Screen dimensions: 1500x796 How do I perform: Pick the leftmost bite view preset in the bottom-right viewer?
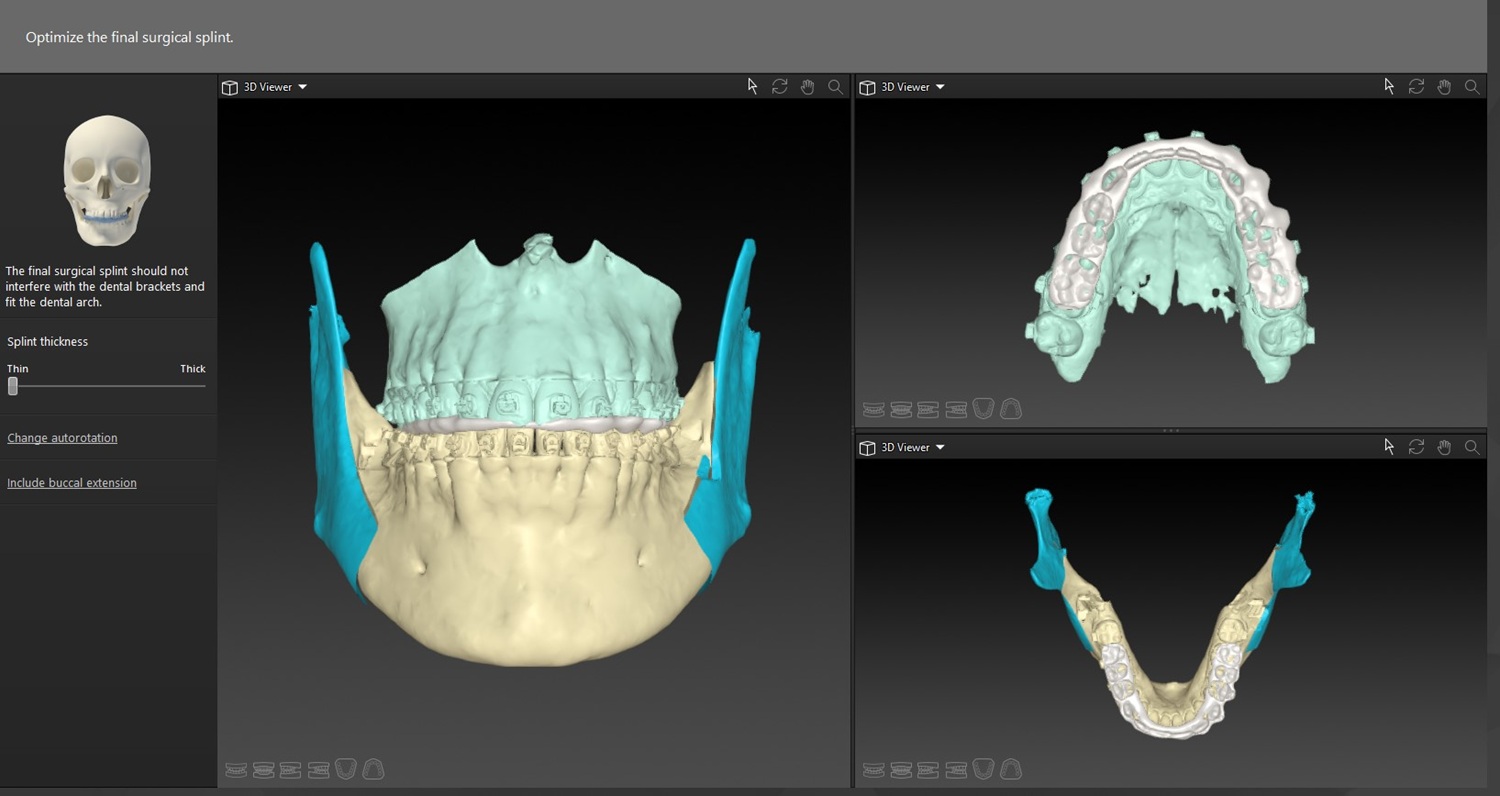[873, 770]
